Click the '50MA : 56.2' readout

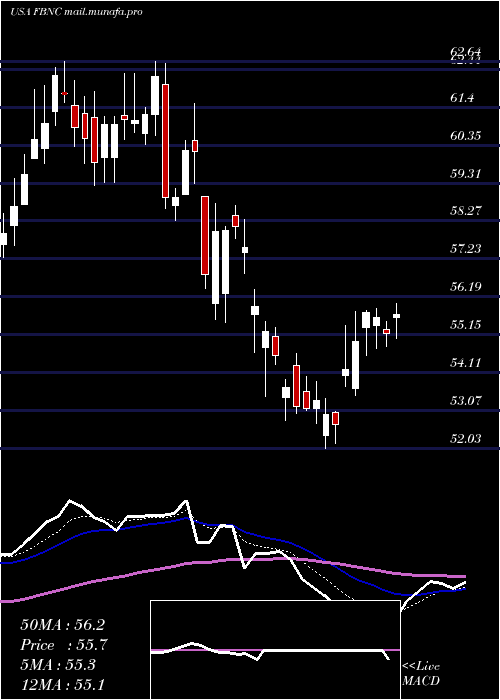(62, 625)
